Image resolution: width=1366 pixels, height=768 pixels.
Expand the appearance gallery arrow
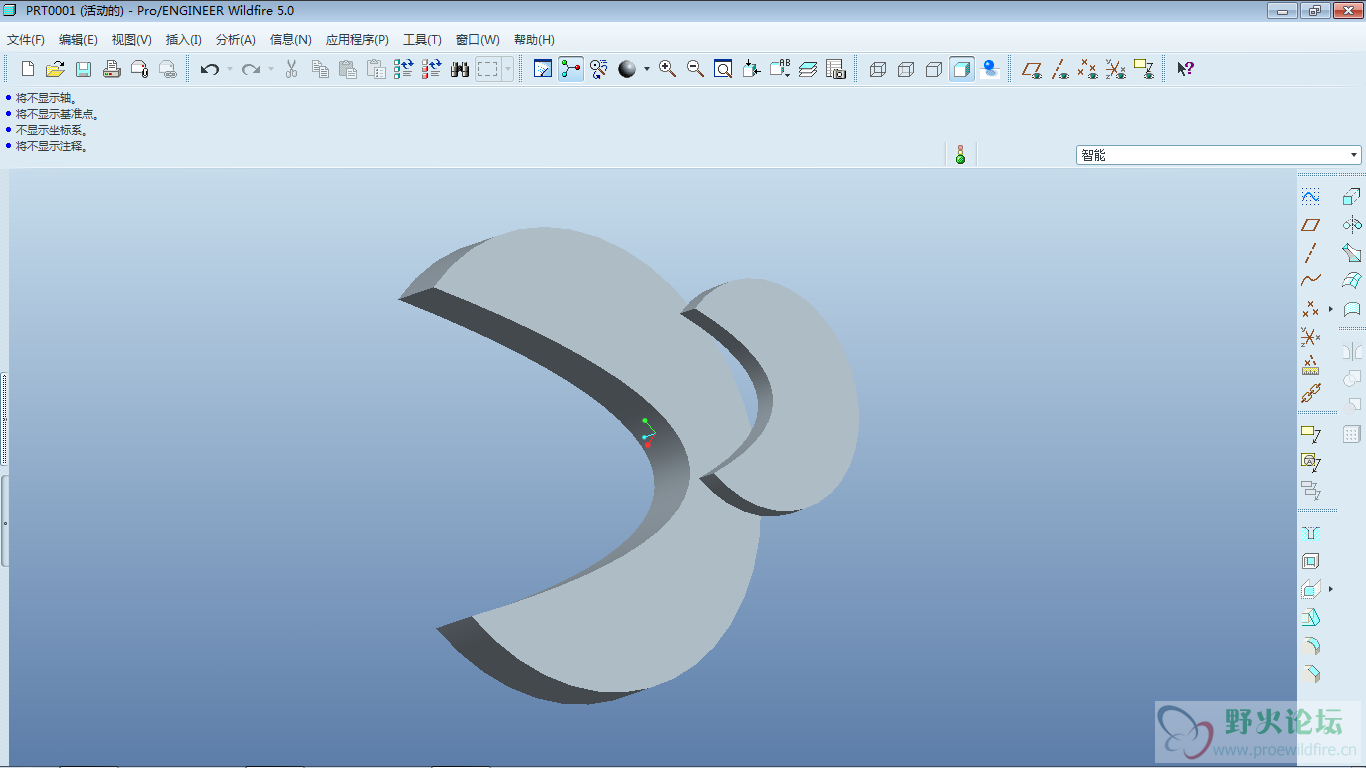click(x=647, y=69)
